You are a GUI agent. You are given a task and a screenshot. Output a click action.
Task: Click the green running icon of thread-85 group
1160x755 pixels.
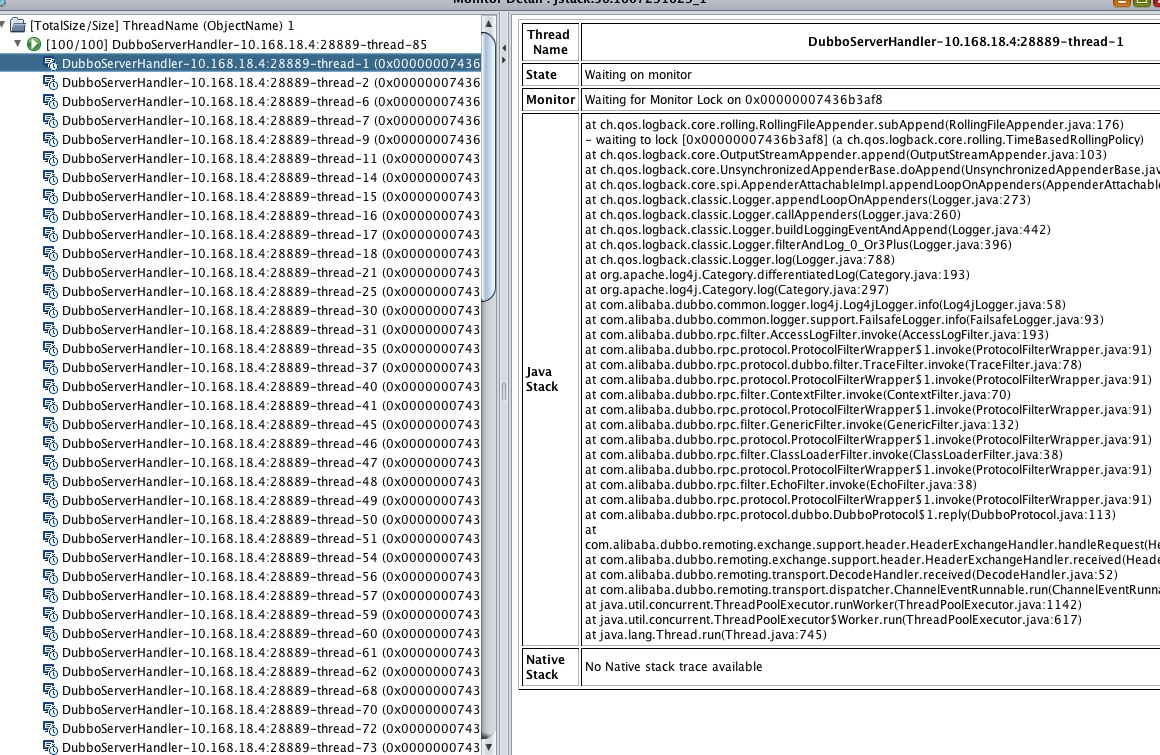(x=34, y=44)
